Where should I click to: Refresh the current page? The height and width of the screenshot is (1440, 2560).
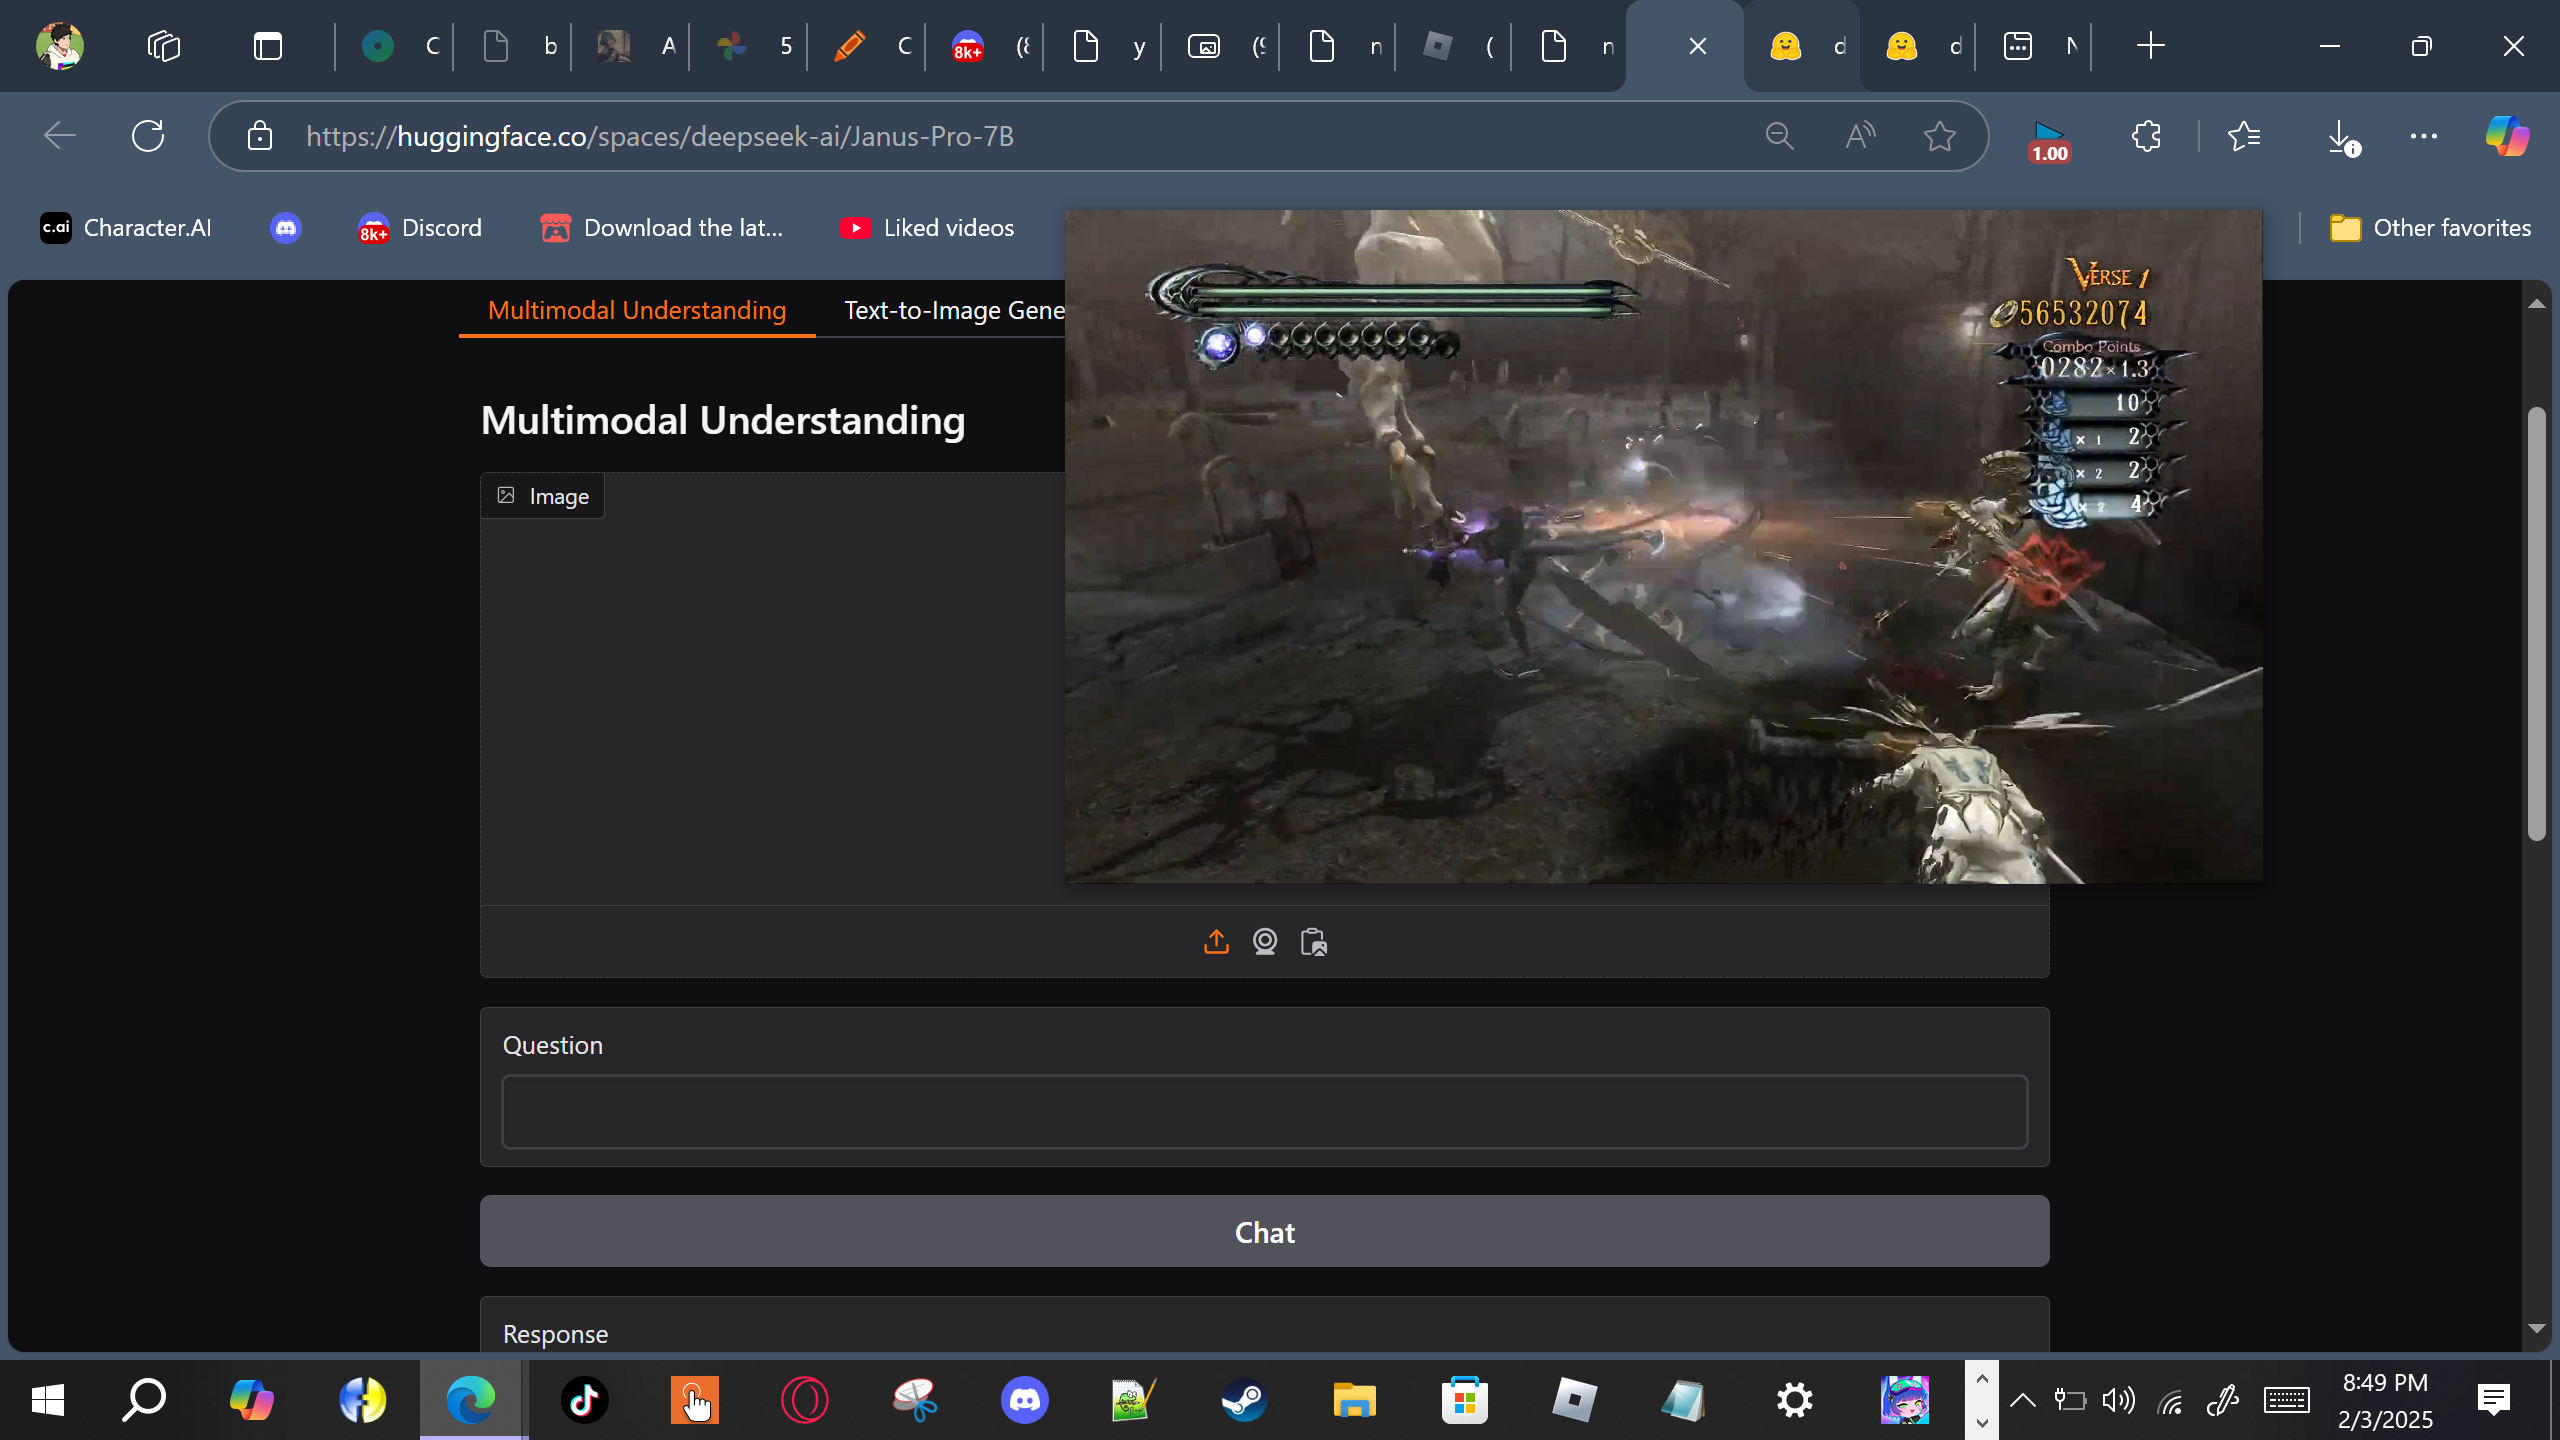click(148, 136)
